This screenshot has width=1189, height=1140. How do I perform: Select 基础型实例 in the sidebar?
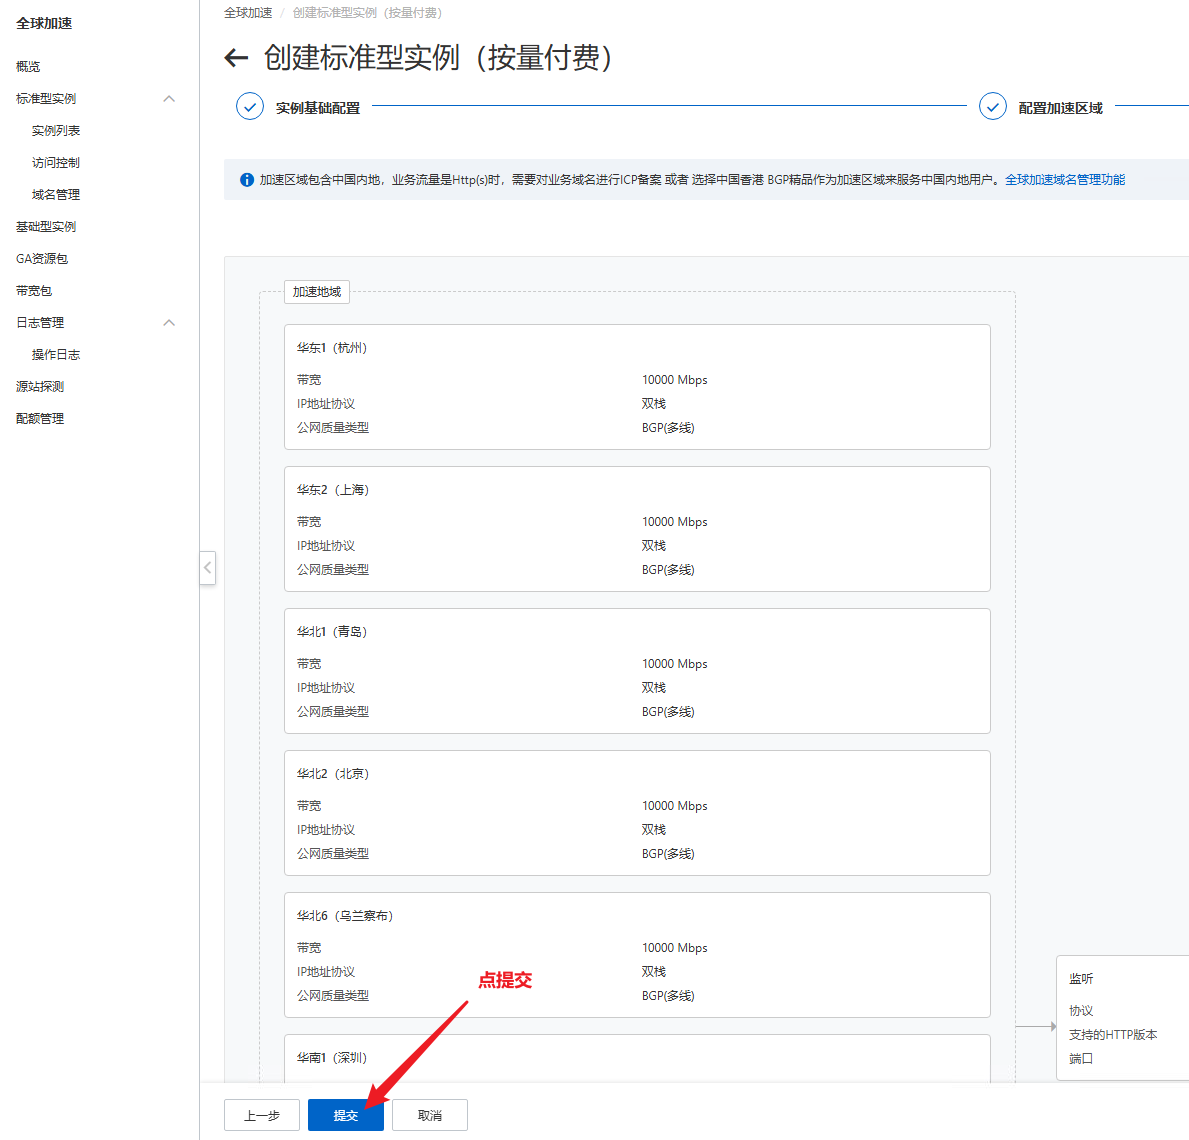point(46,227)
